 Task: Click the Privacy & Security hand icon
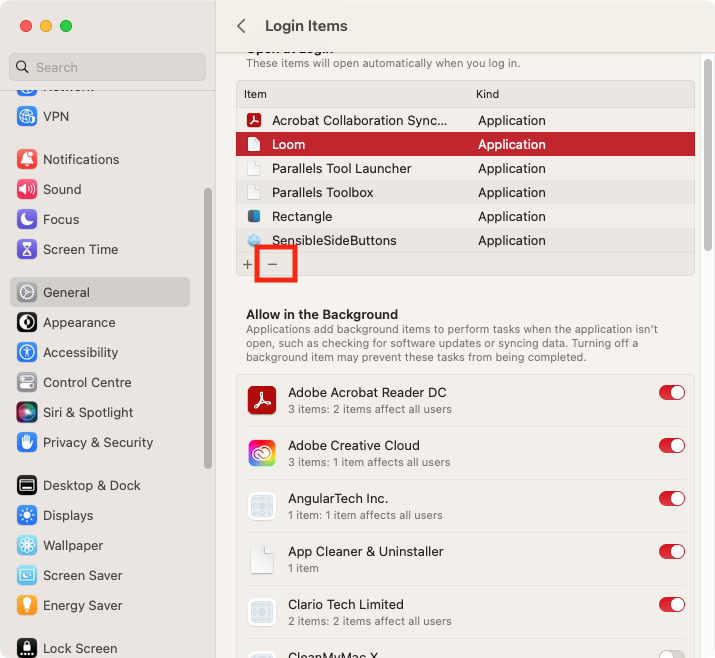point(27,442)
